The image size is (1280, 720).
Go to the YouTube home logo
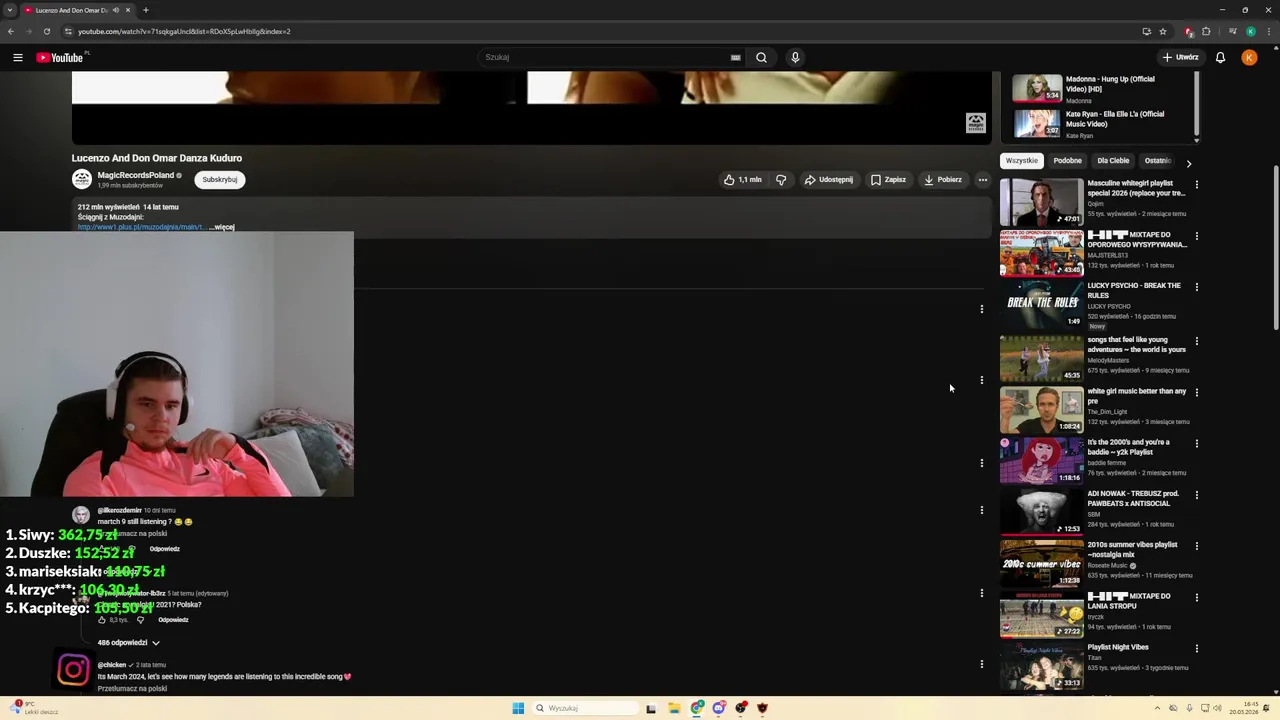60,57
